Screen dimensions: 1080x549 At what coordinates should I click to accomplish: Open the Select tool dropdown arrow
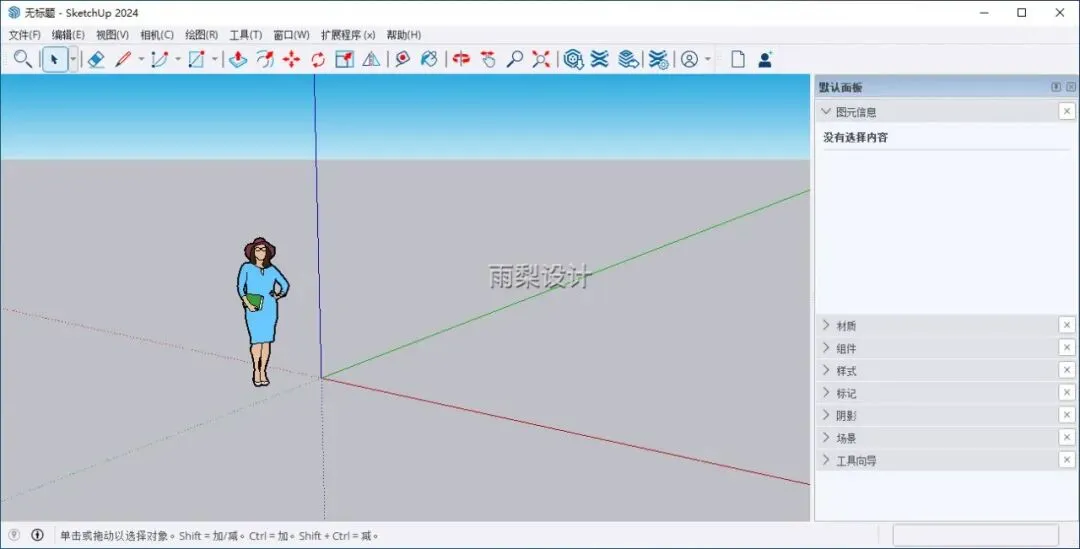(72, 59)
